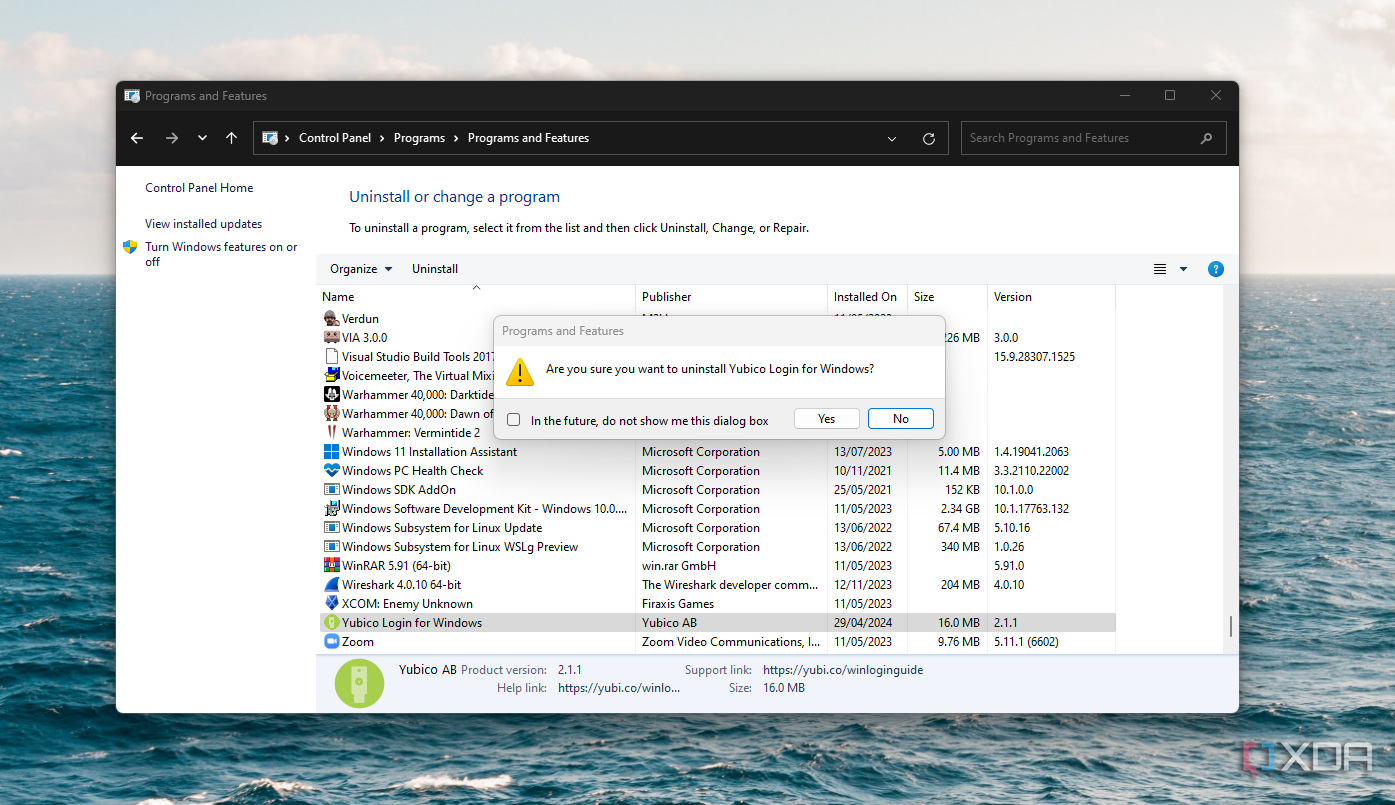
Task: Select the Zoom camera icon
Action: pos(332,642)
